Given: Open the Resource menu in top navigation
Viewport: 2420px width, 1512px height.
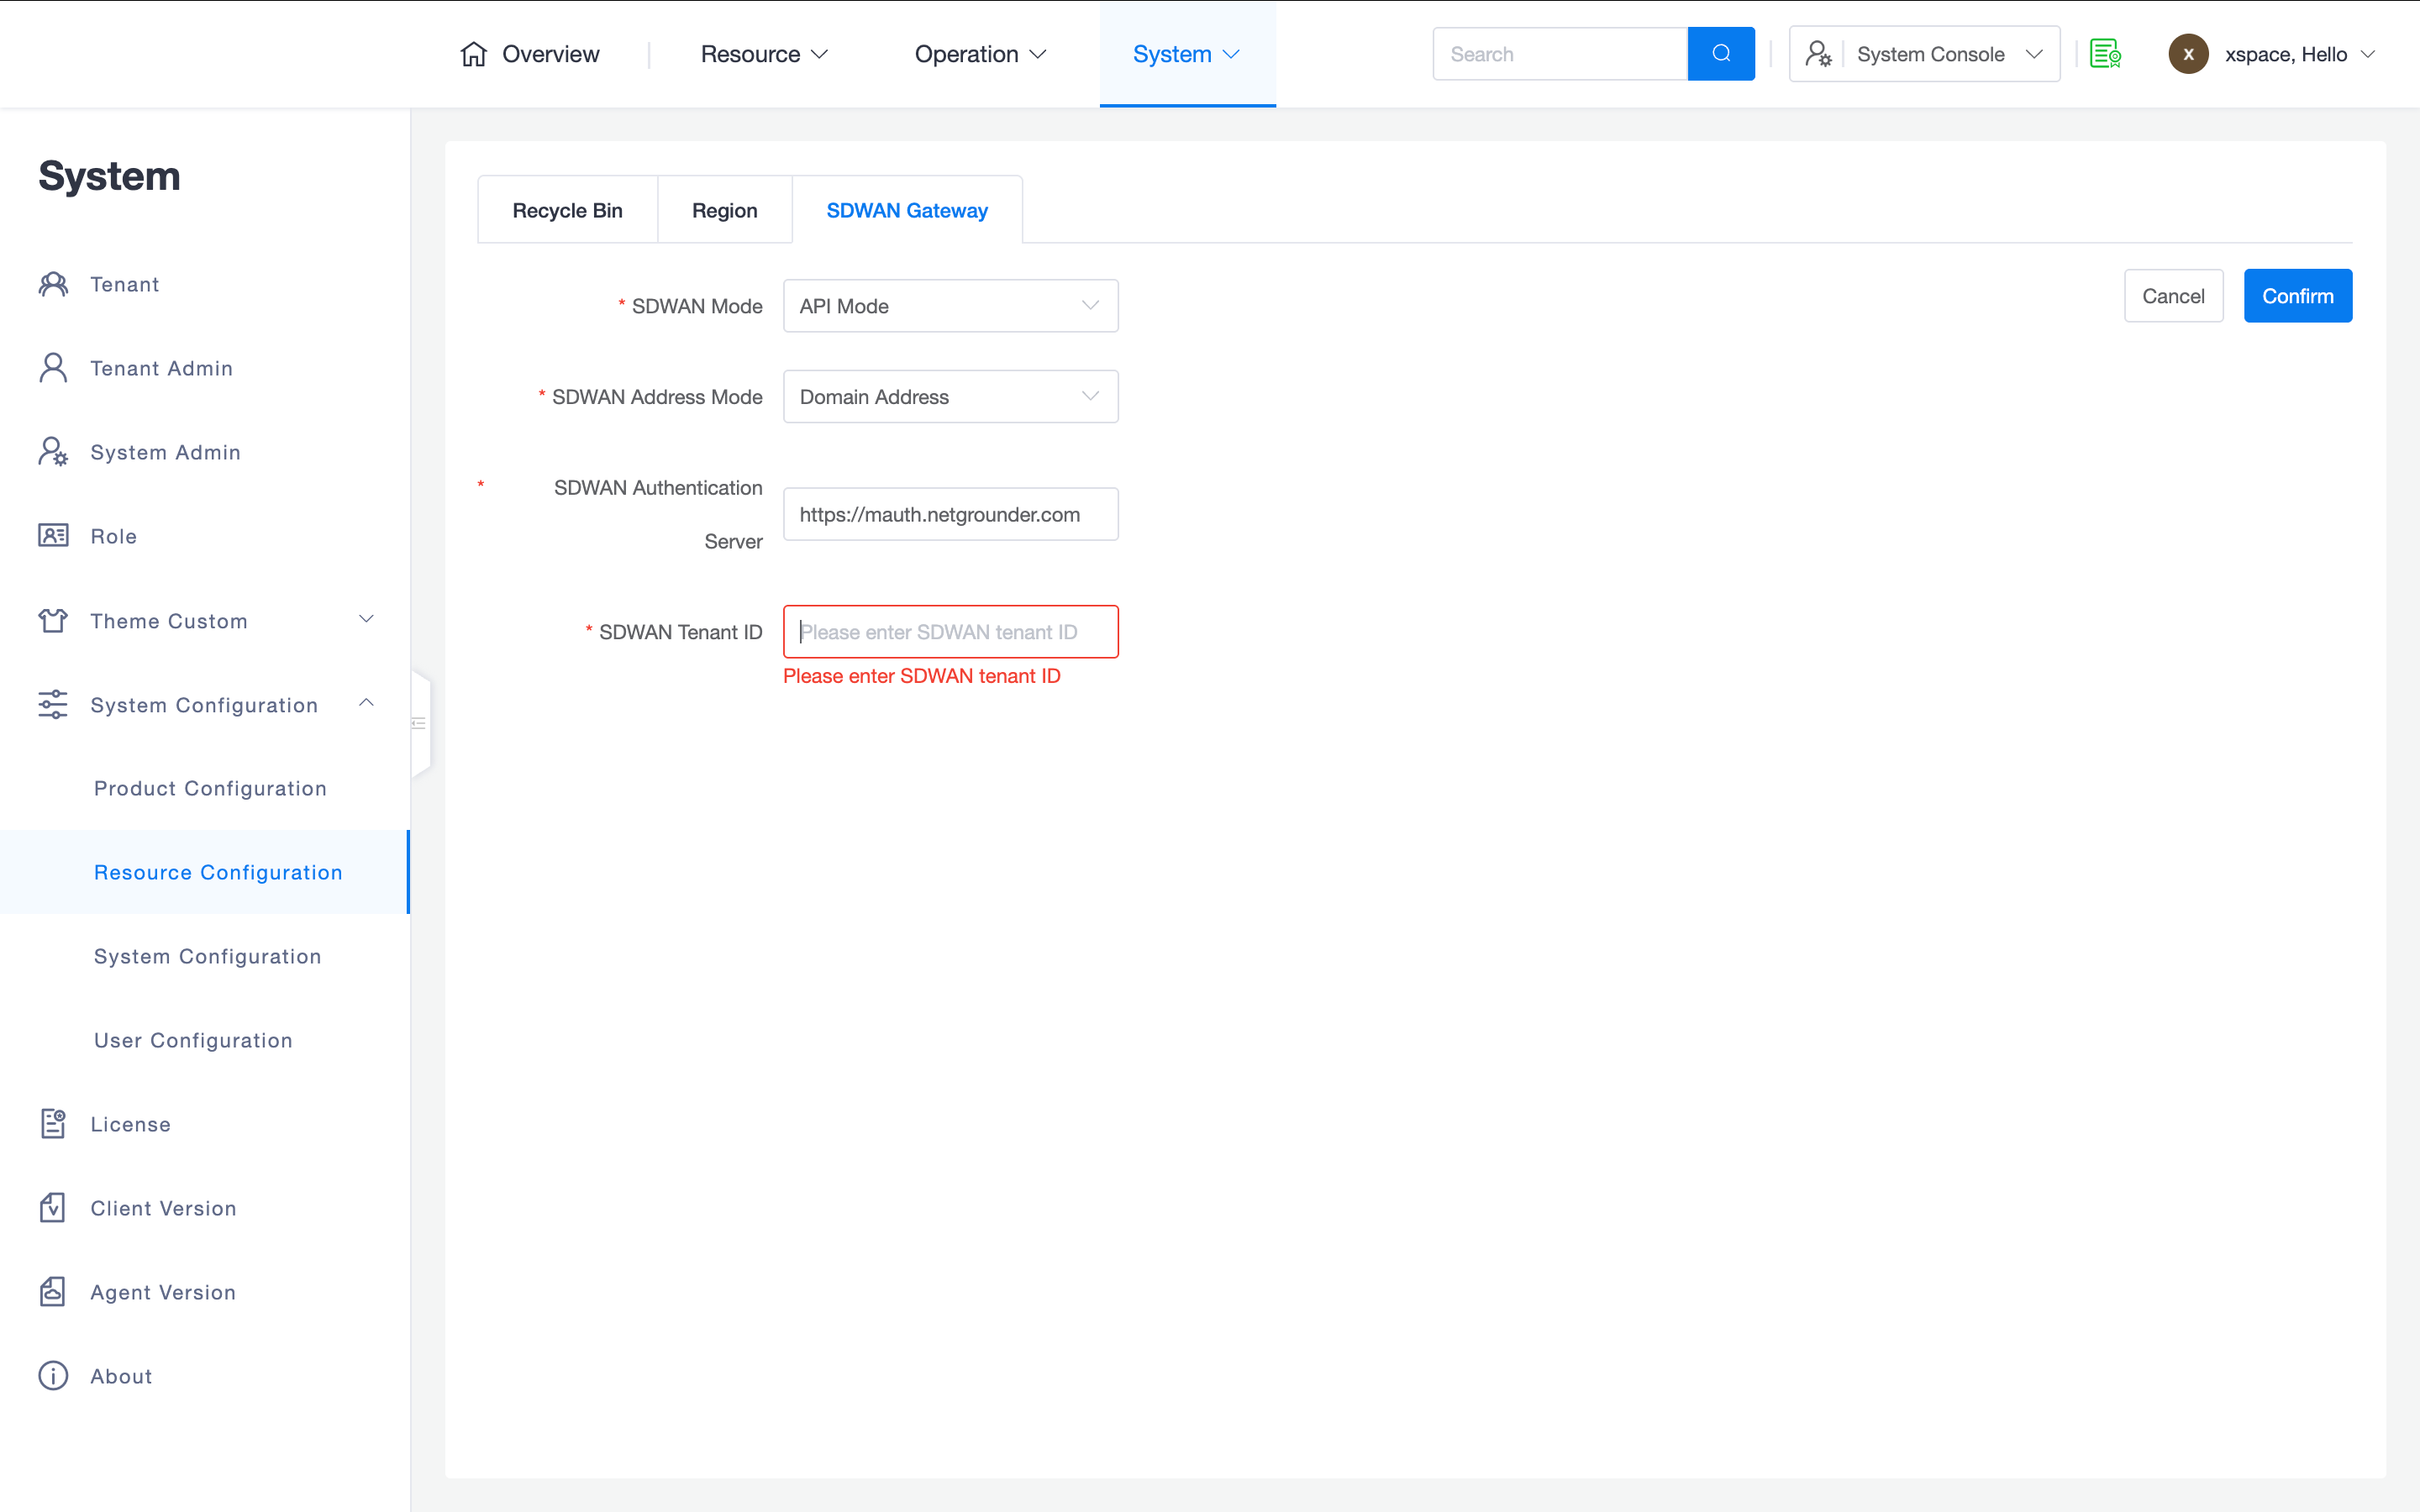Looking at the screenshot, I should [764, 54].
